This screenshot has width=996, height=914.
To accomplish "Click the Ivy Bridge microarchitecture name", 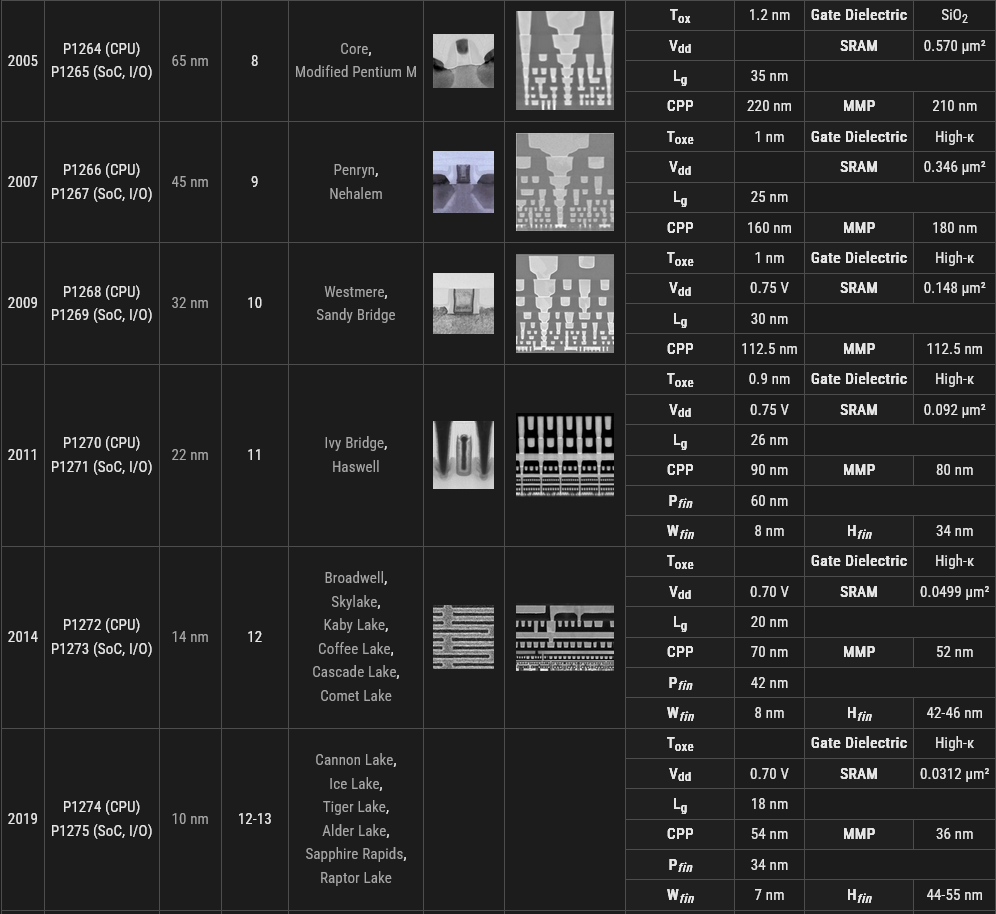I will pyautogui.click(x=355, y=443).
